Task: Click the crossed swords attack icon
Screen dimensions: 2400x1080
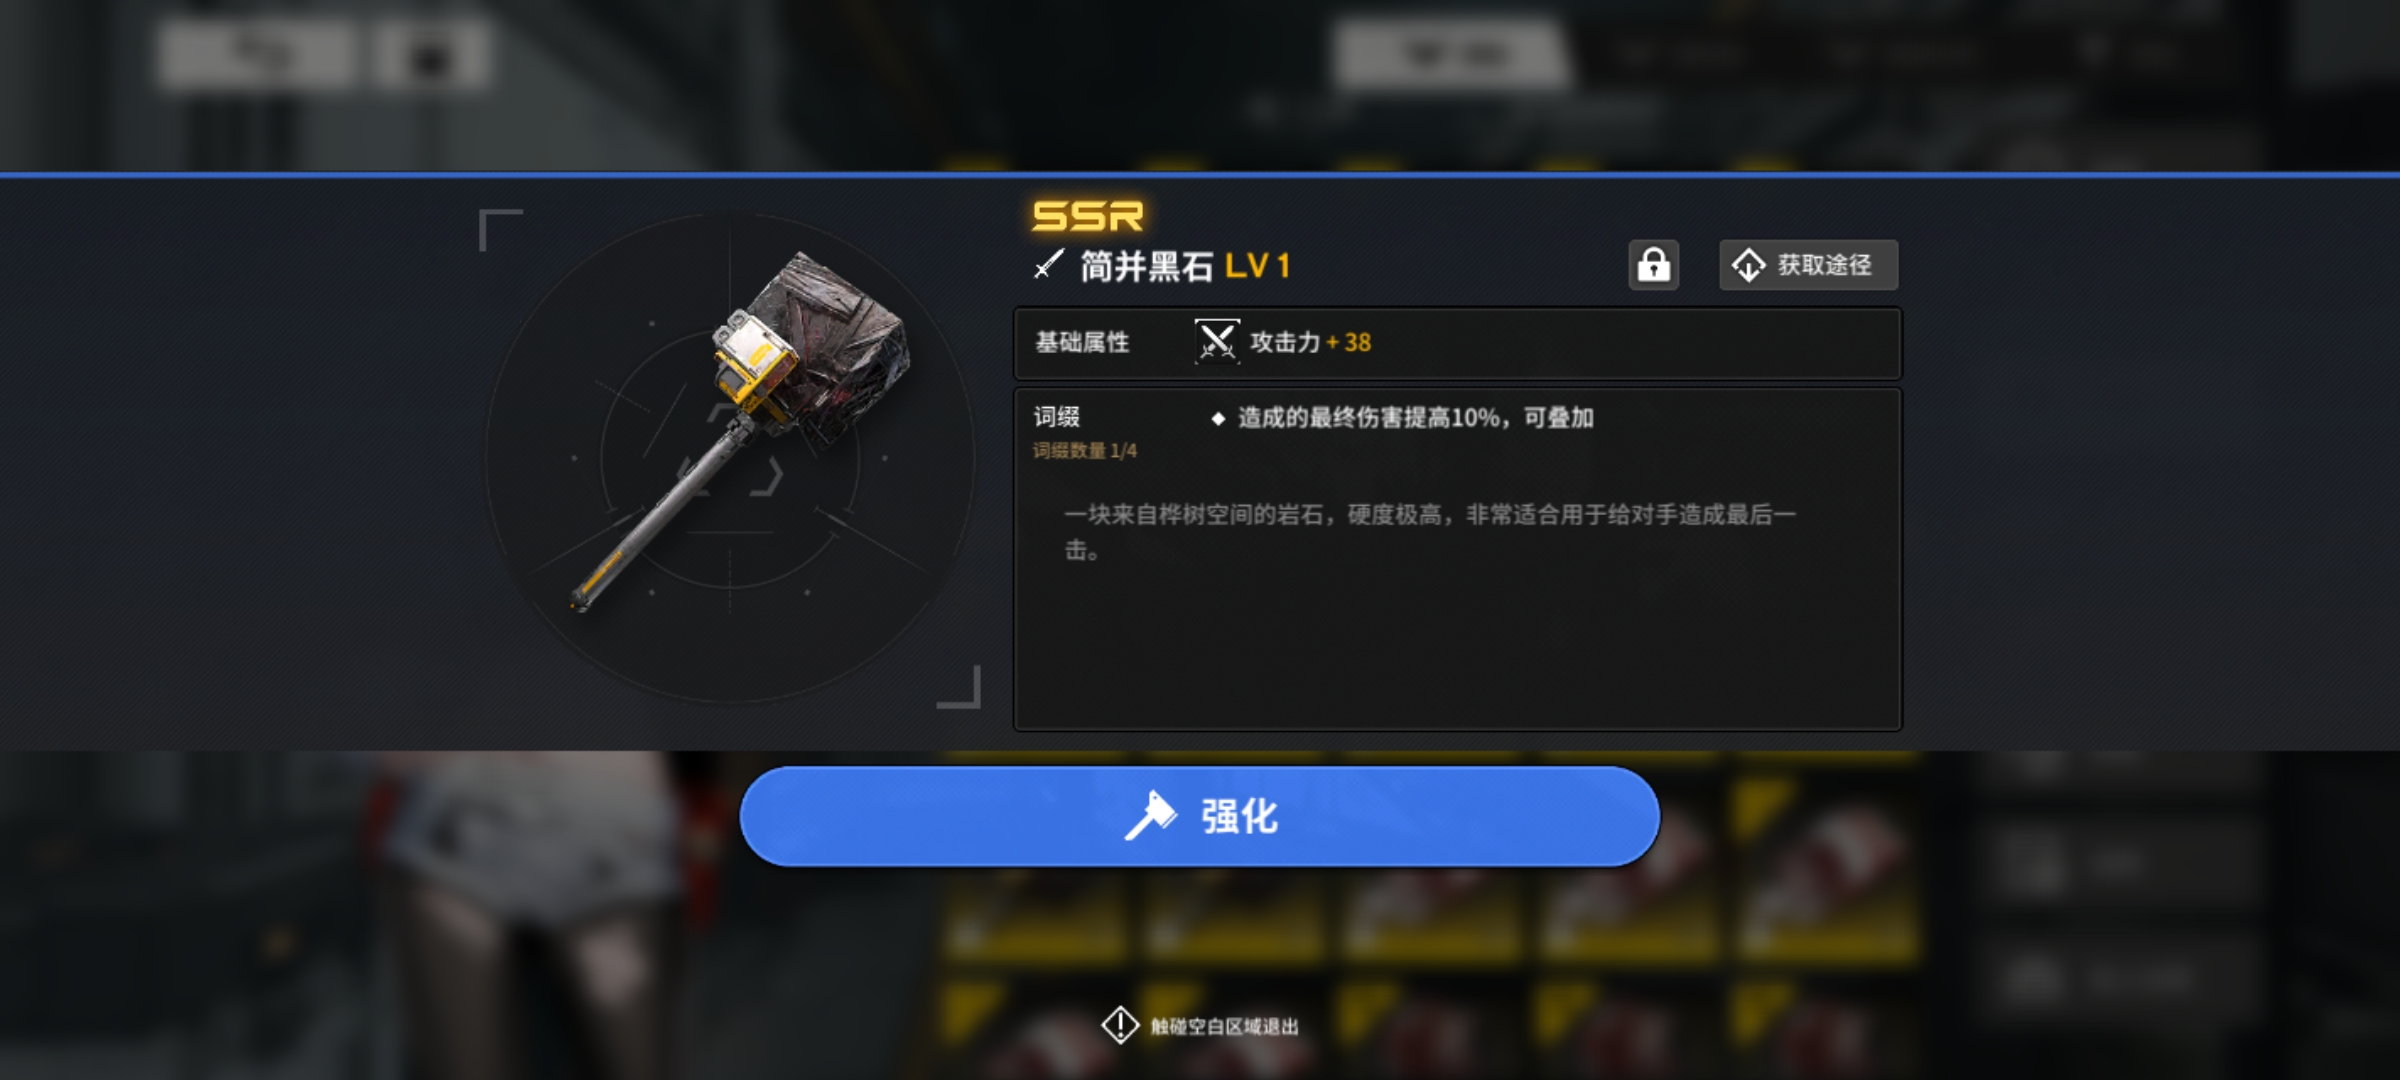Action: pyautogui.click(x=1217, y=342)
